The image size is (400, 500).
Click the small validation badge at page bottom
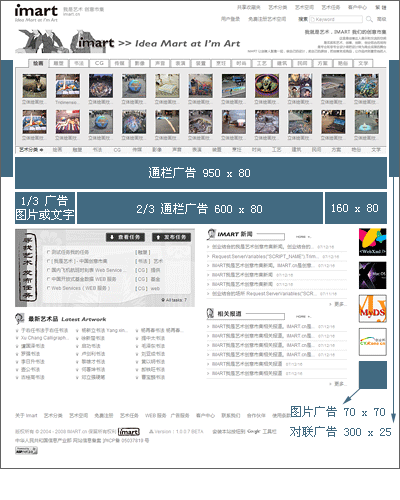(26, 450)
